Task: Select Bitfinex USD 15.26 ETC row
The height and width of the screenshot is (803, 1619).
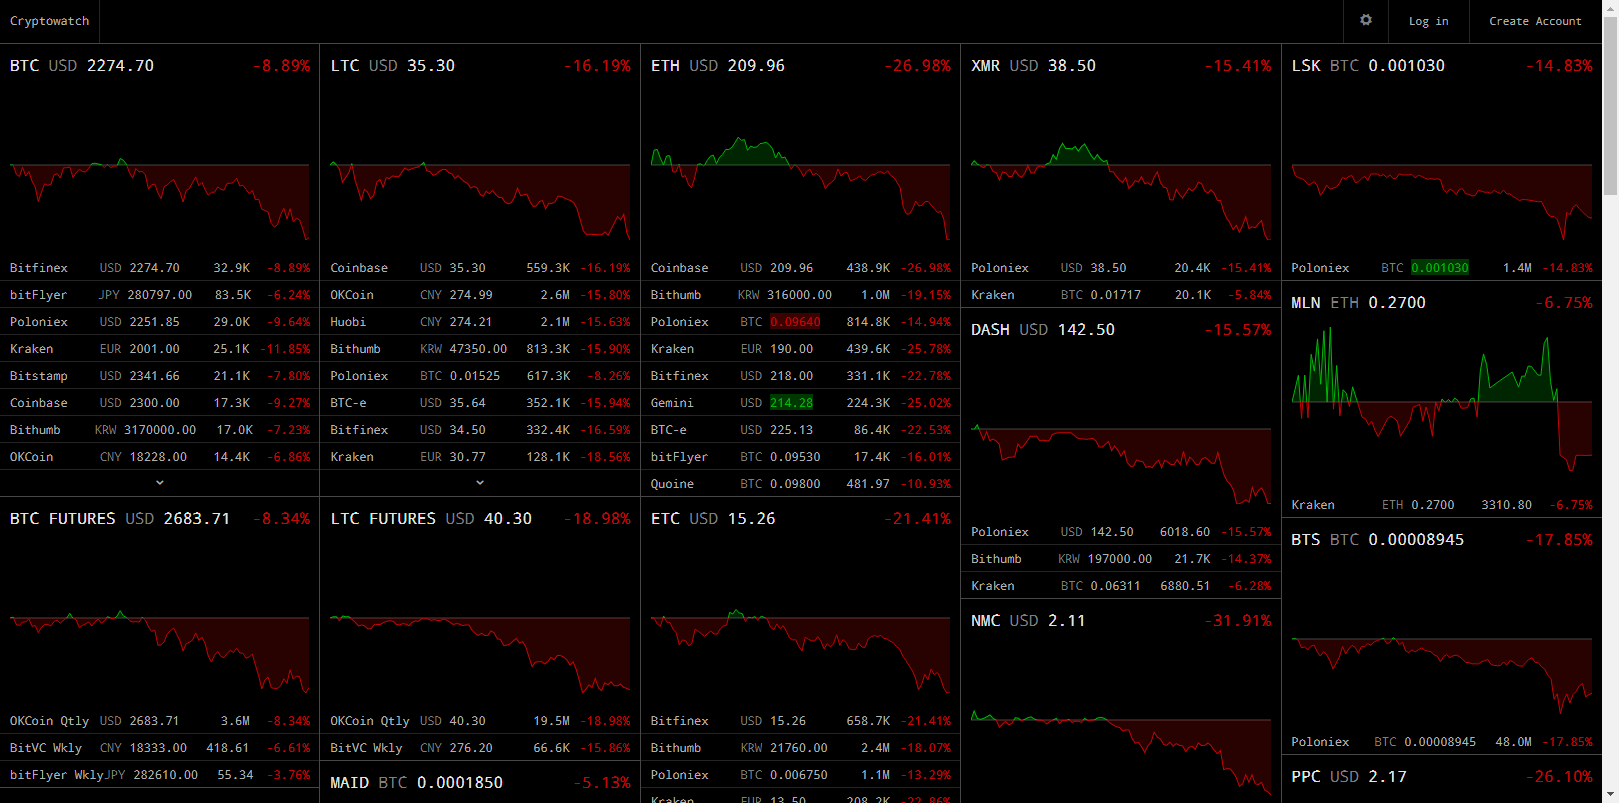Action: point(800,721)
